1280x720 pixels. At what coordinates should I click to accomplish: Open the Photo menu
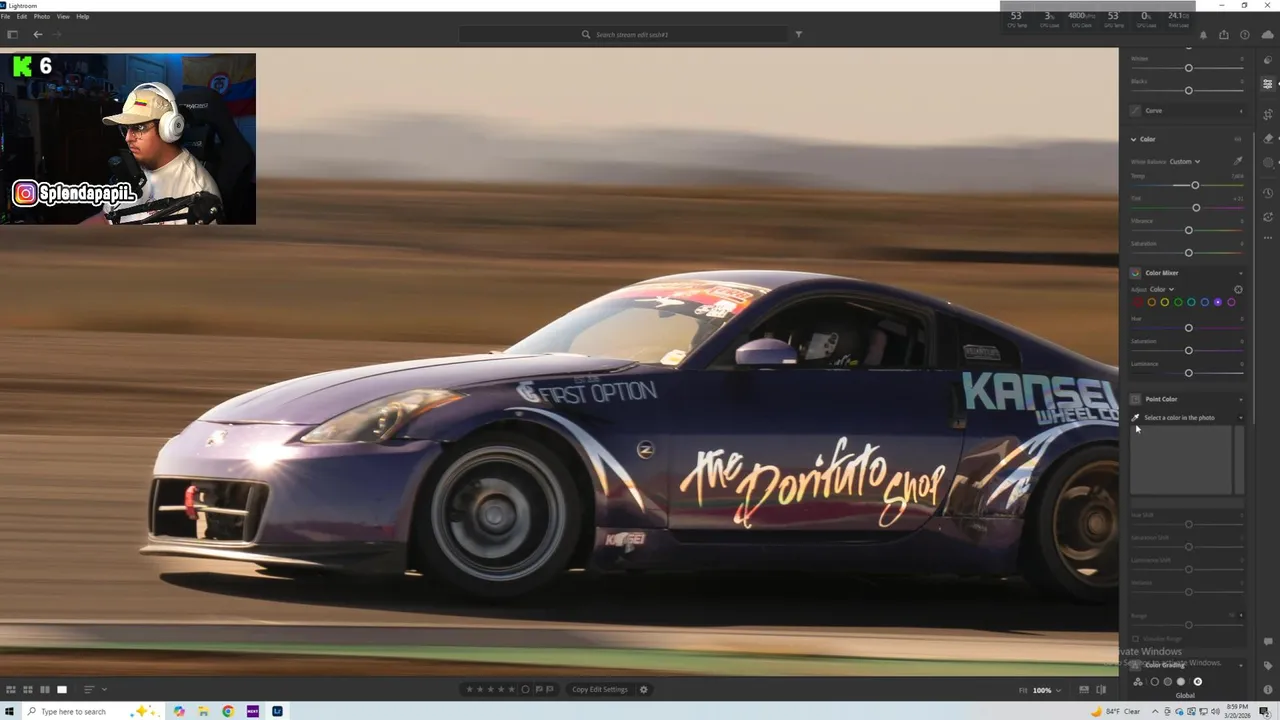[x=42, y=16]
